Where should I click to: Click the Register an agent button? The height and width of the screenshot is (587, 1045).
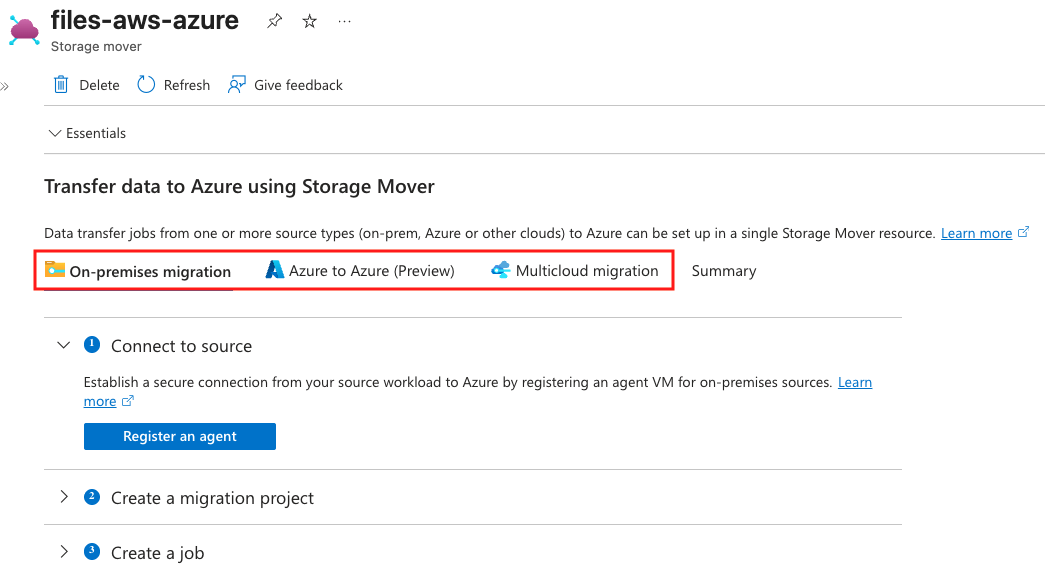click(180, 436)
